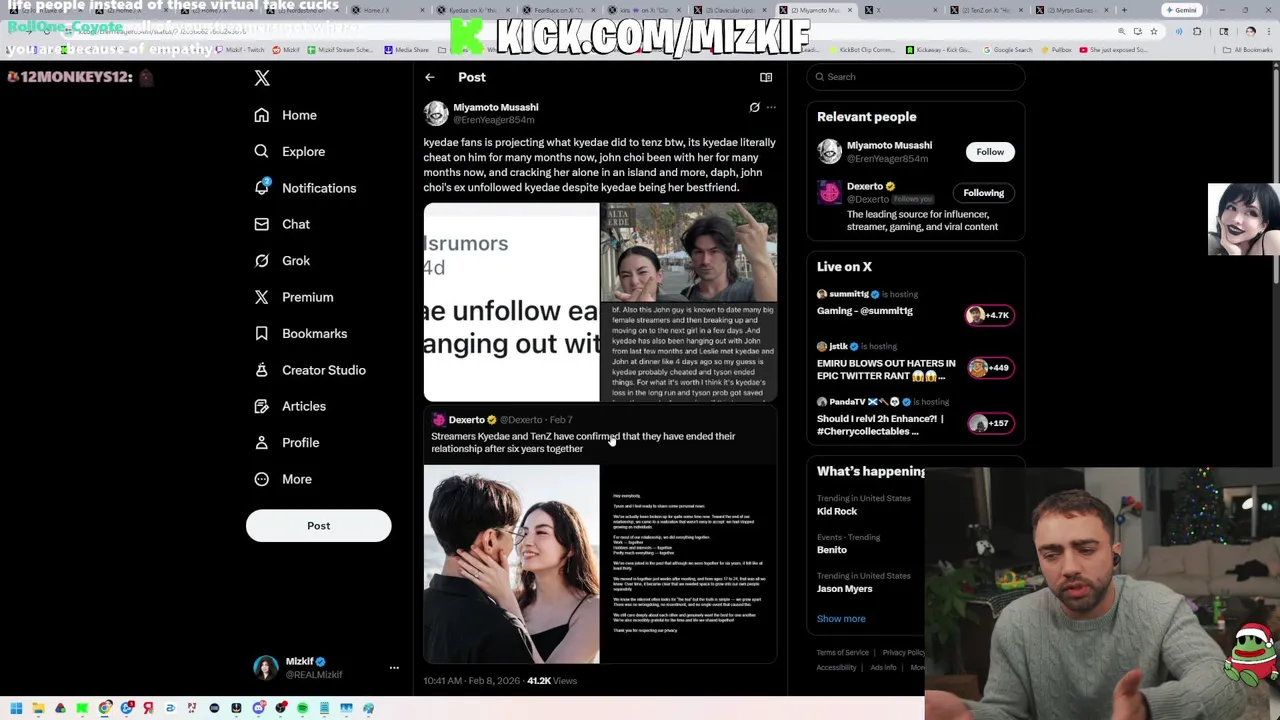Screen dimensions: 1280x720
Task: Click the Grok icon
Action: coord(262,260)
